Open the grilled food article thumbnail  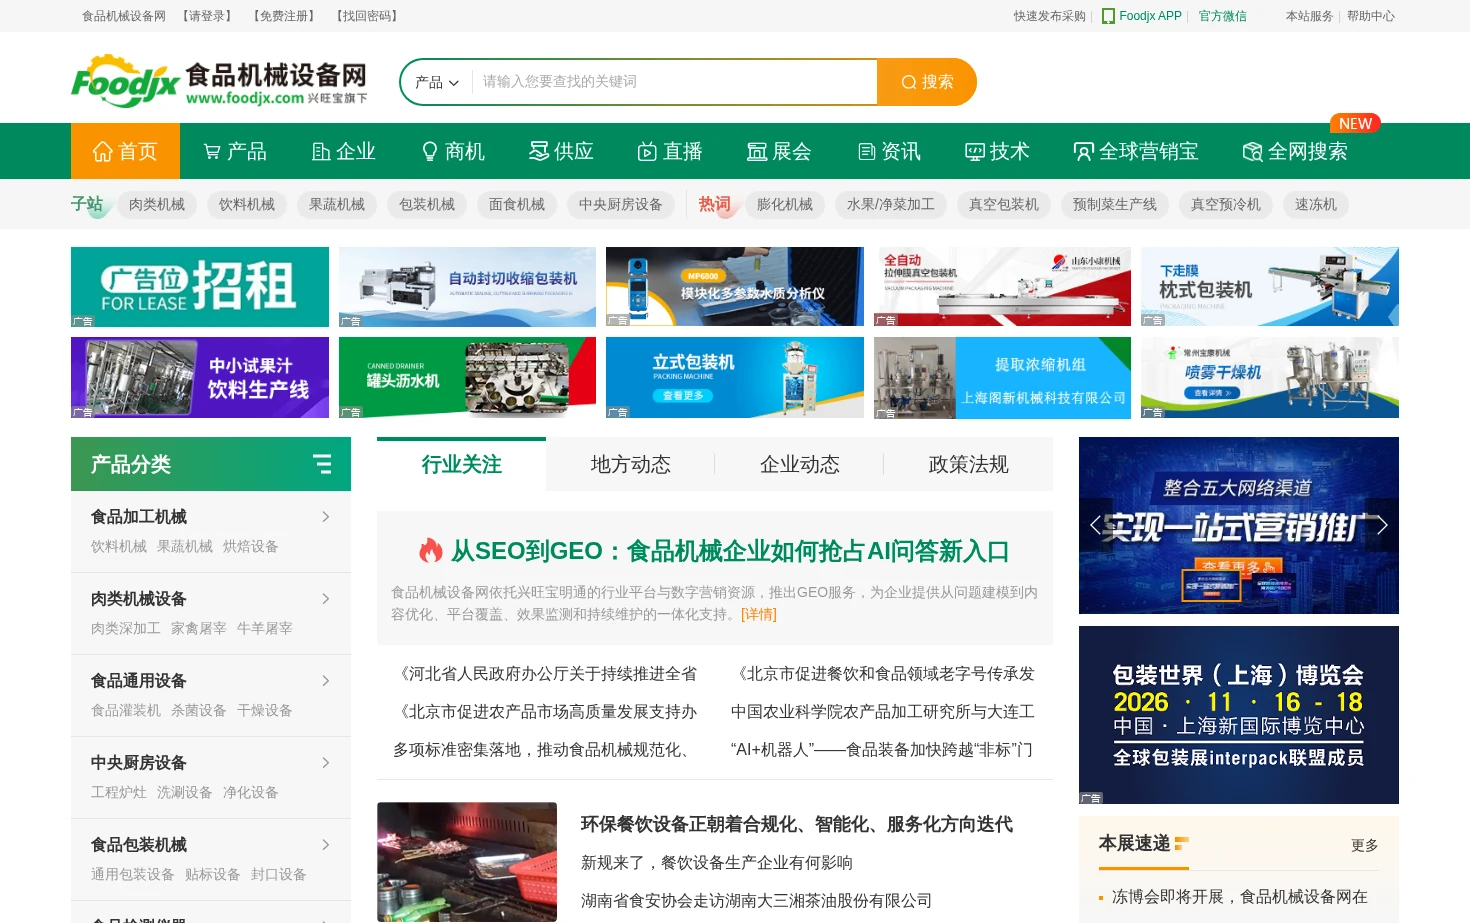(x=467, y=862)
